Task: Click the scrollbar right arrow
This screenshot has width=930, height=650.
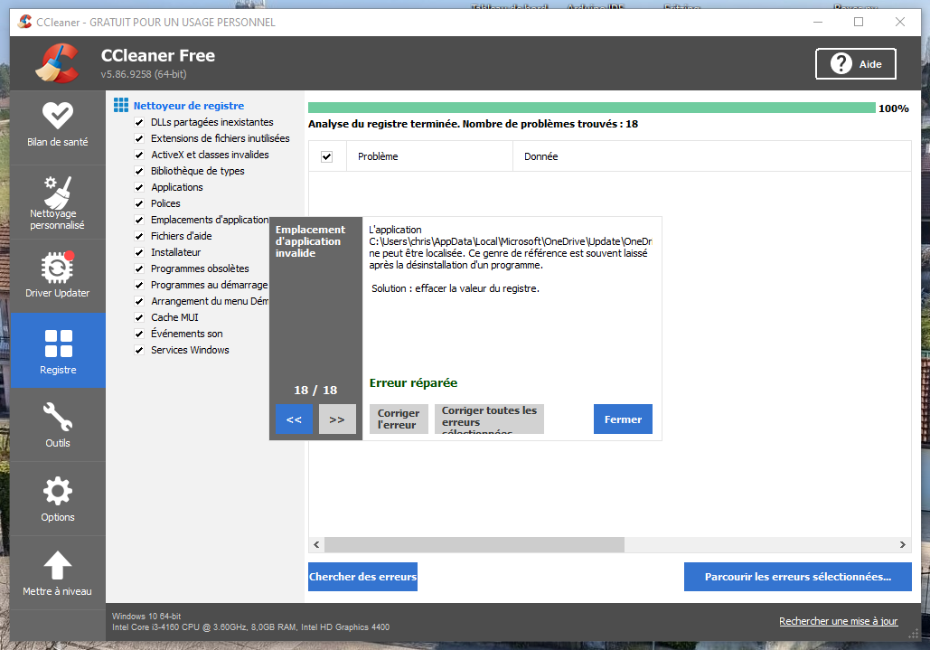Action: coord(903,544)
